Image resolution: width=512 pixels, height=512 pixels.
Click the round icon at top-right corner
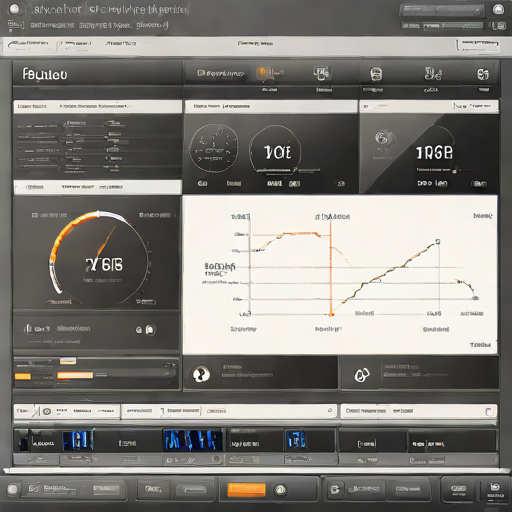[x=498, y=9]
